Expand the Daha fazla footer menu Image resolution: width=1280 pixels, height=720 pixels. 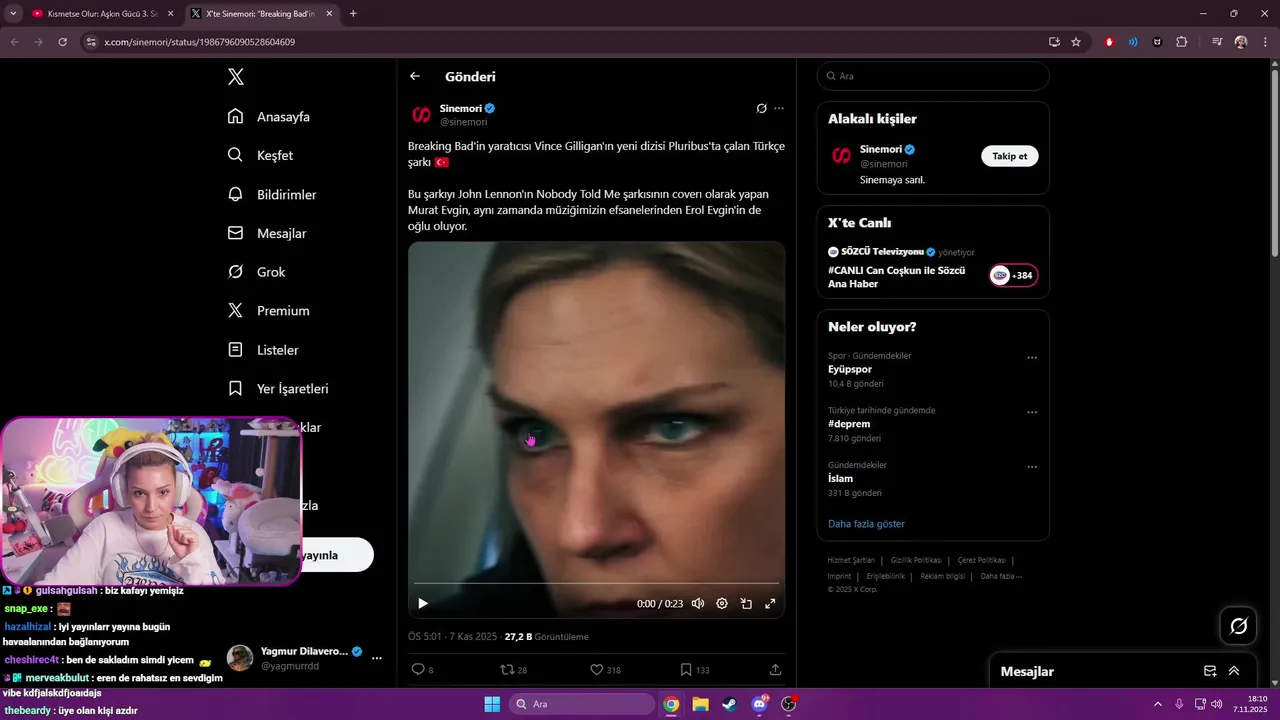1001,576
